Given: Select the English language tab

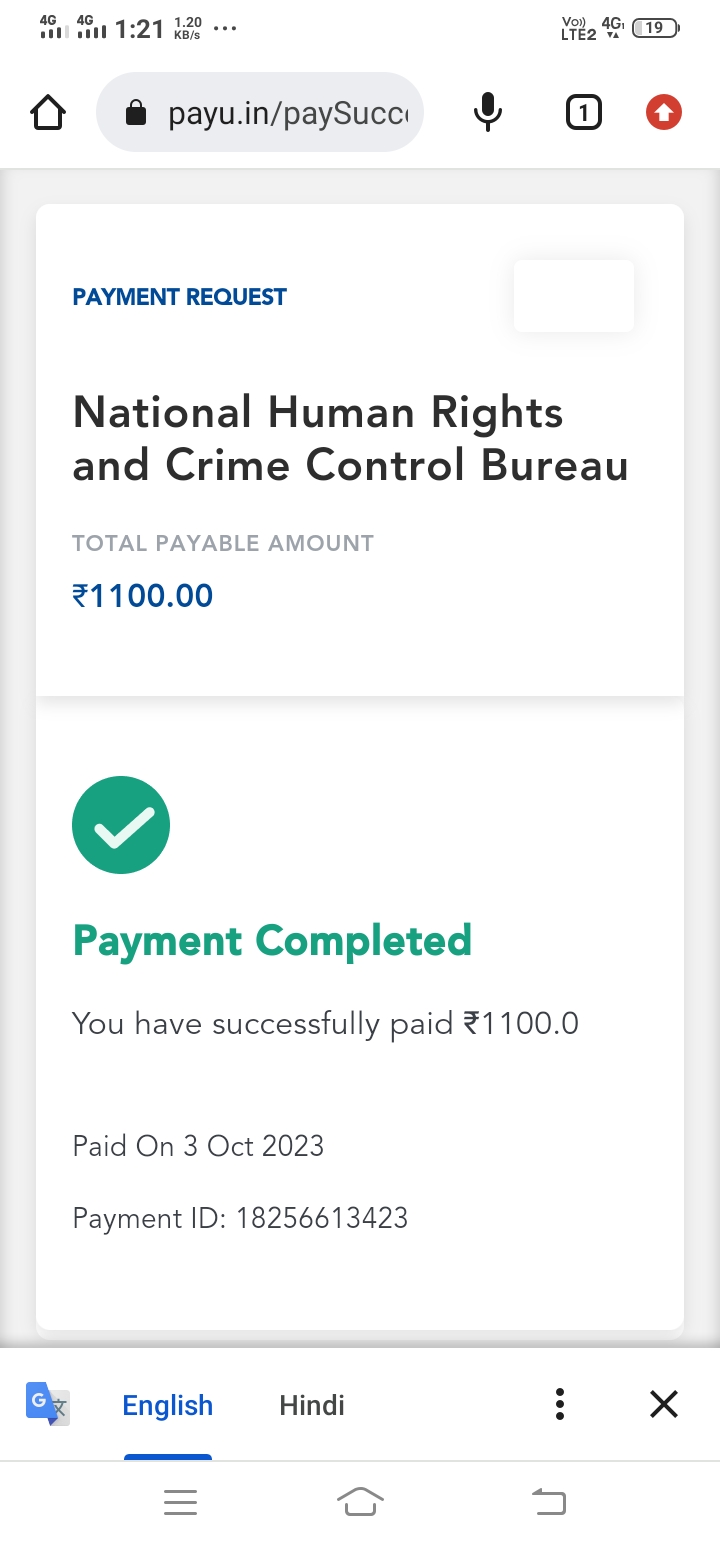Looking at the screenshot, I should pyautogui.click(x=167, y=1405).
